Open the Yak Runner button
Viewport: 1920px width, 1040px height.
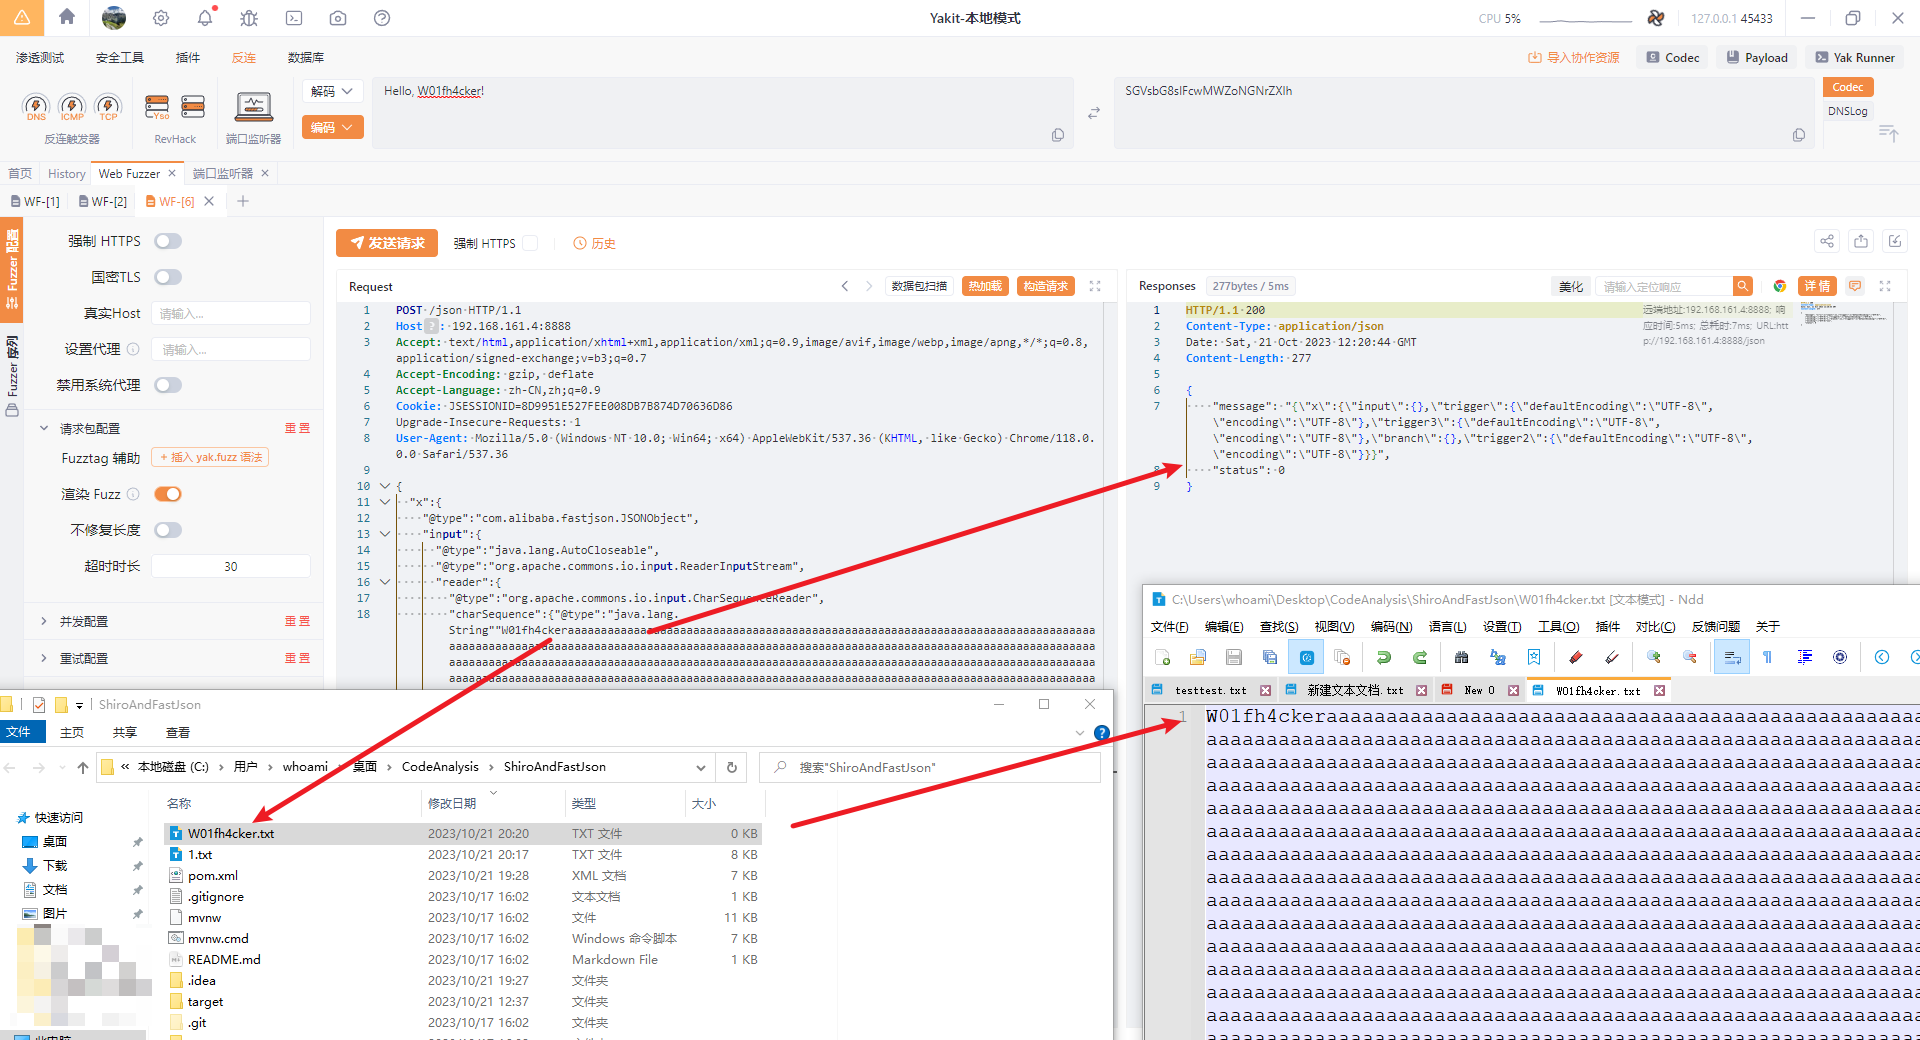[x=1856, y=58]
